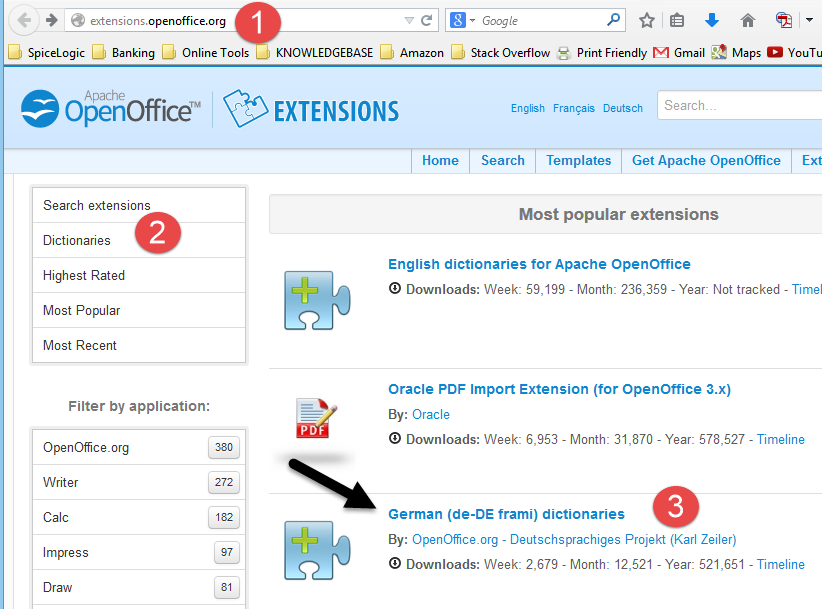This screenshot has width=822, height=609.
Task: Expand the toolbar overflow chevron
Action: (x=810, y=19)
